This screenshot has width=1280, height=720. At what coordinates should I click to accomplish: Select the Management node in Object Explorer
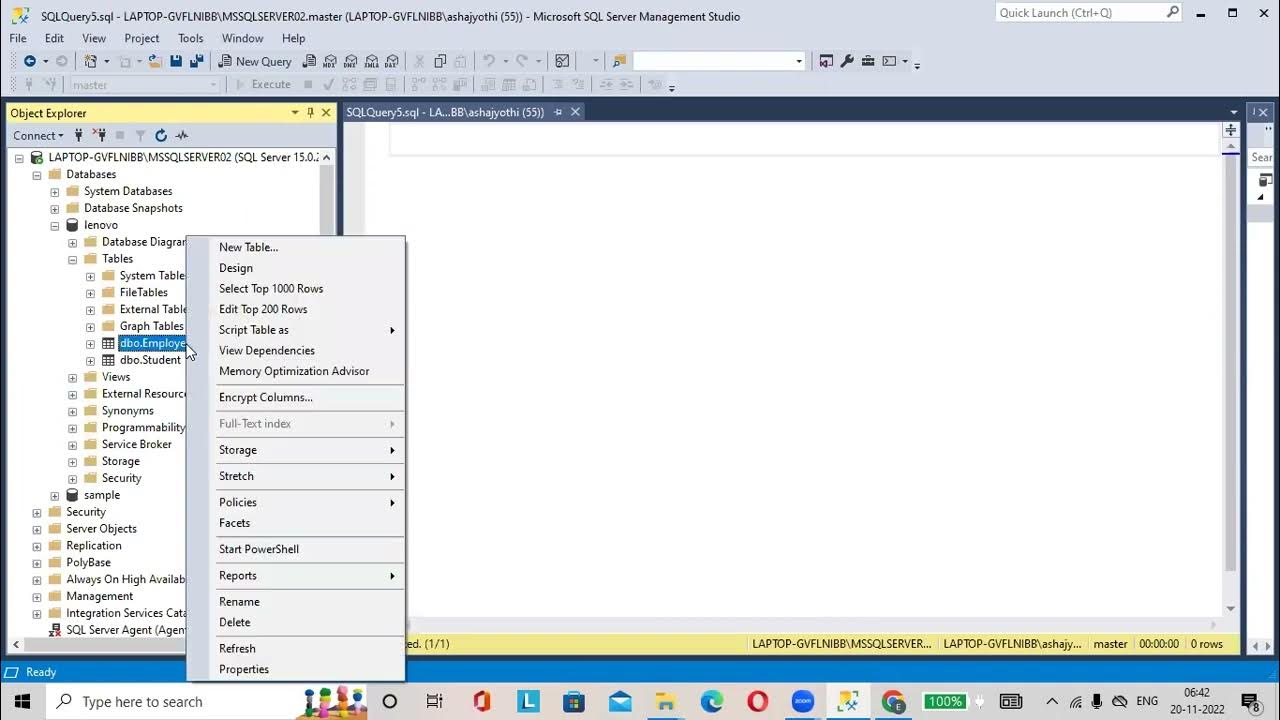[100, 596]
